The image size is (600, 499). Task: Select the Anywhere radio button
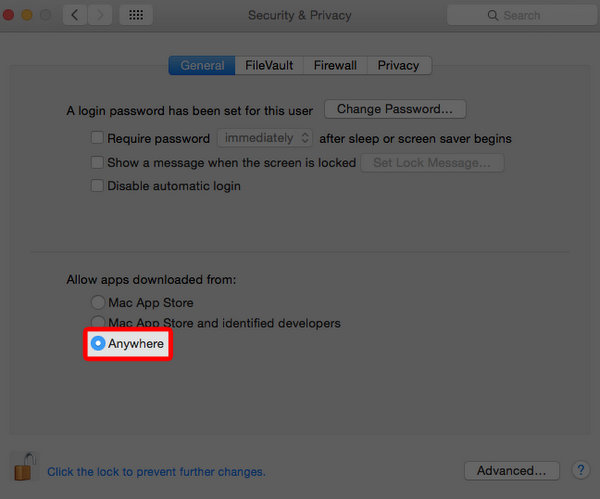(98, 344)
